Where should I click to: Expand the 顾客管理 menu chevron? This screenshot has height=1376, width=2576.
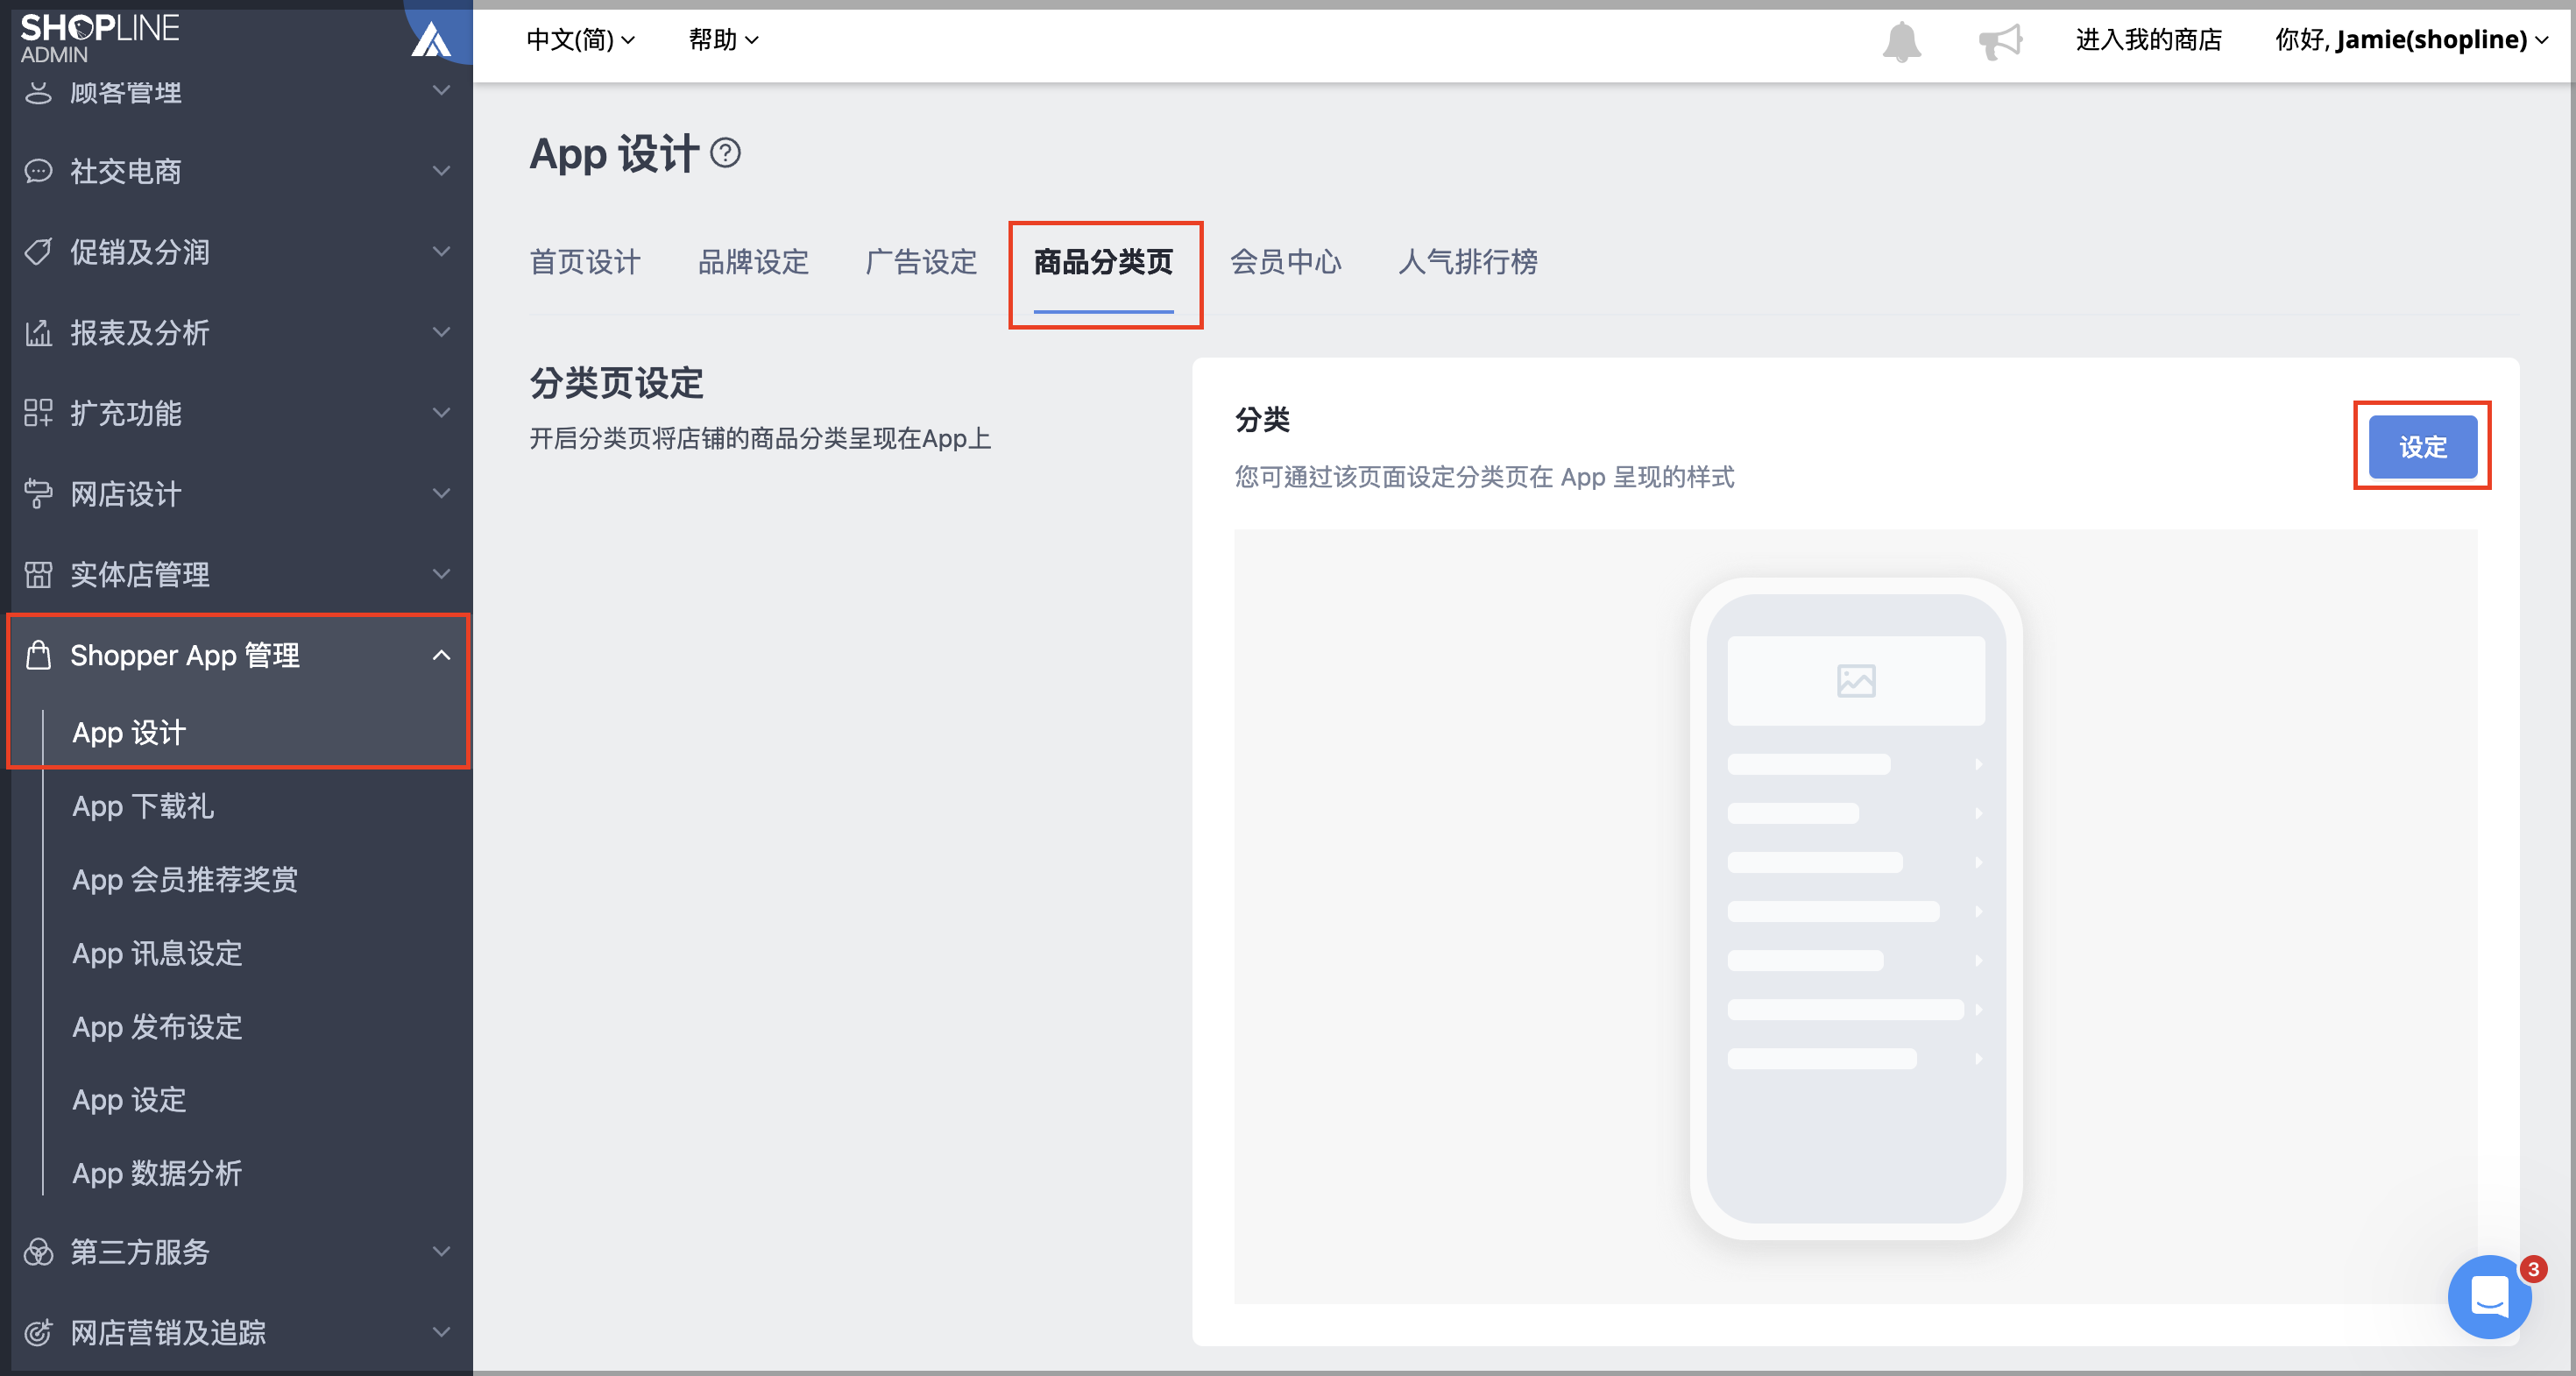[x=441, y=91]
